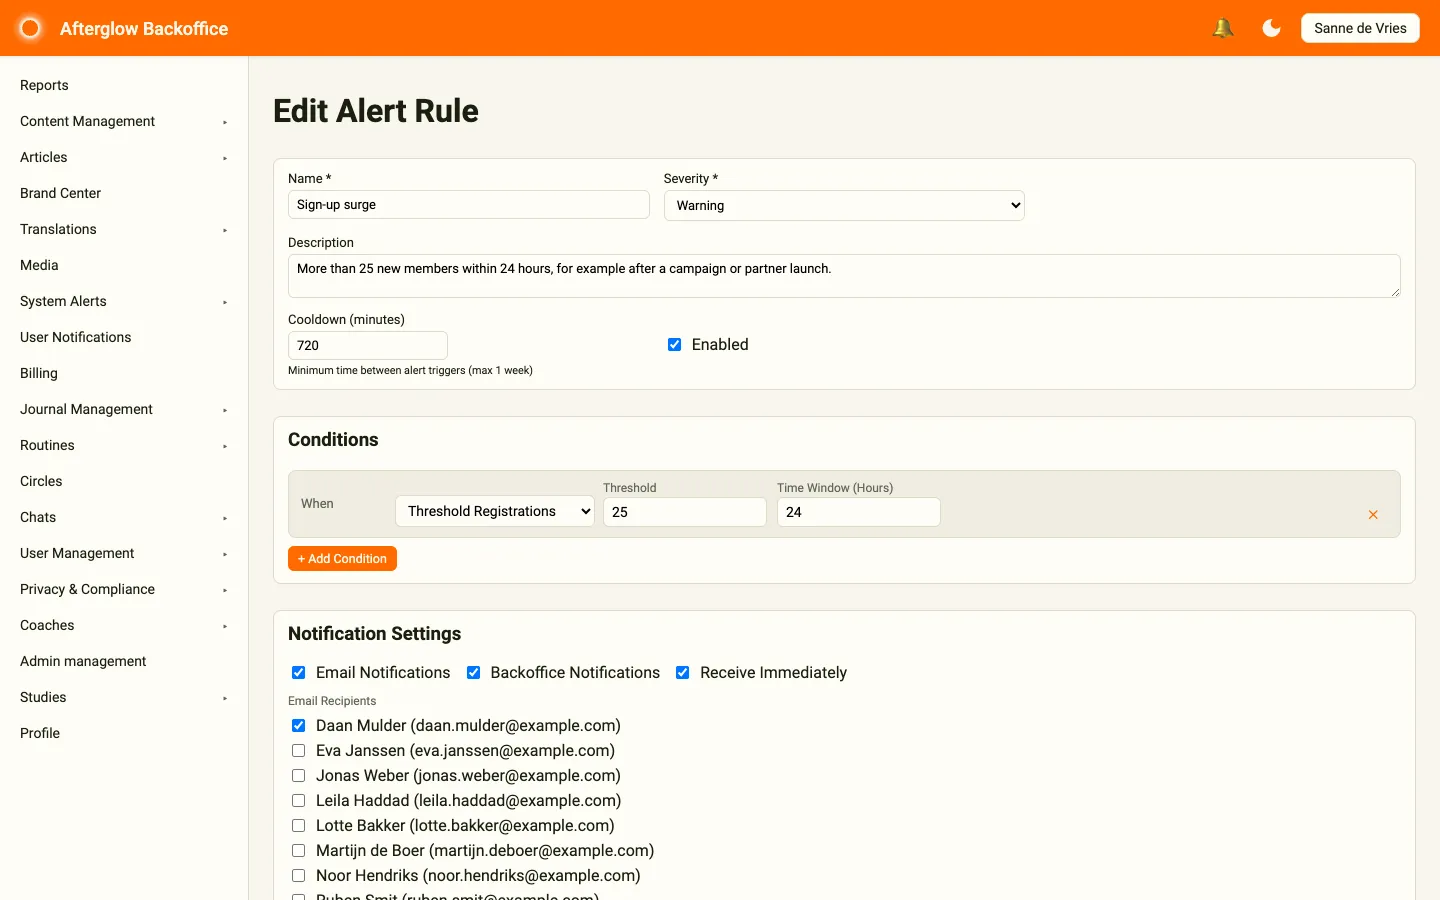Open the Severity dropdown
The width and height of the screenshot is (1440, 900).
844,205
